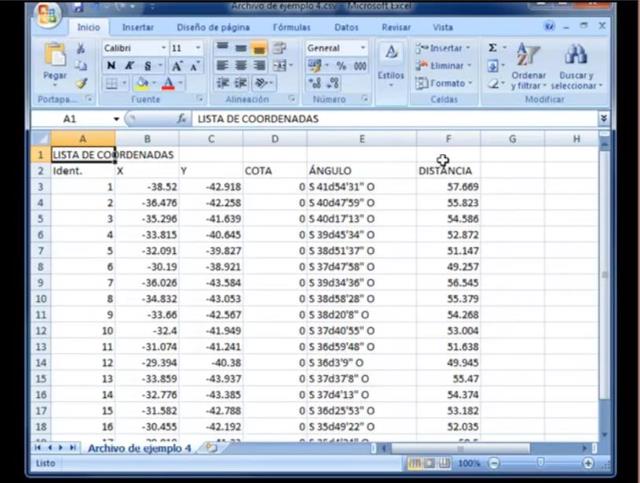640x483 pixels.
Task: Apply cell borders icon
Action: (111, 84)
